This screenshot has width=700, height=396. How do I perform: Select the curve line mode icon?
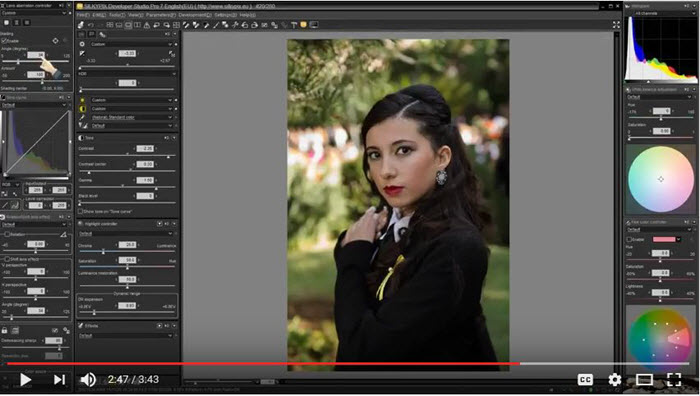pyautogui.click(x=5, y=205)
